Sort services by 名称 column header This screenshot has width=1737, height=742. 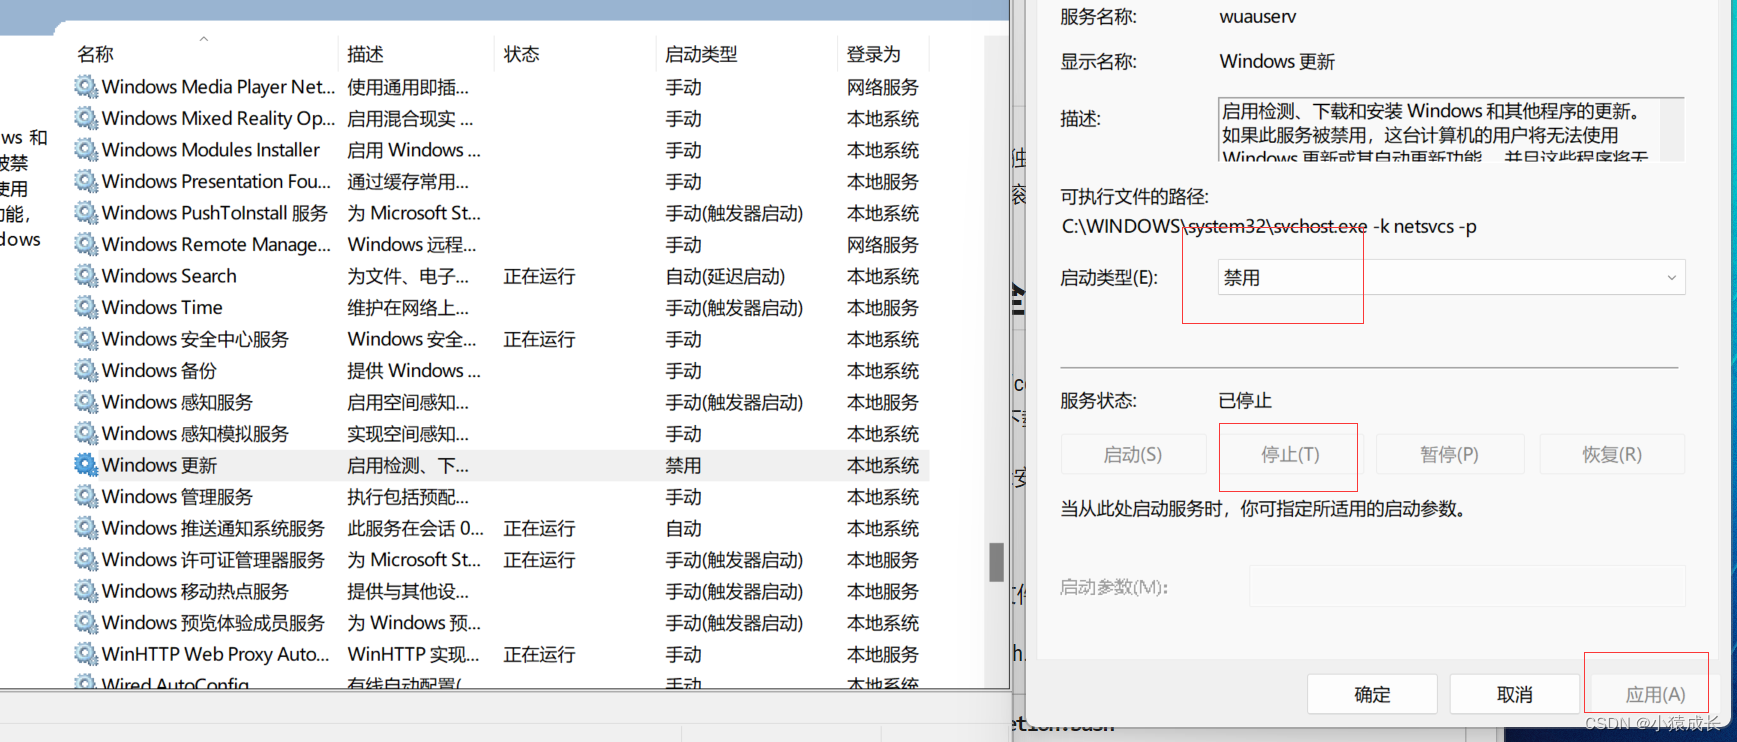(x=96, y=54)
